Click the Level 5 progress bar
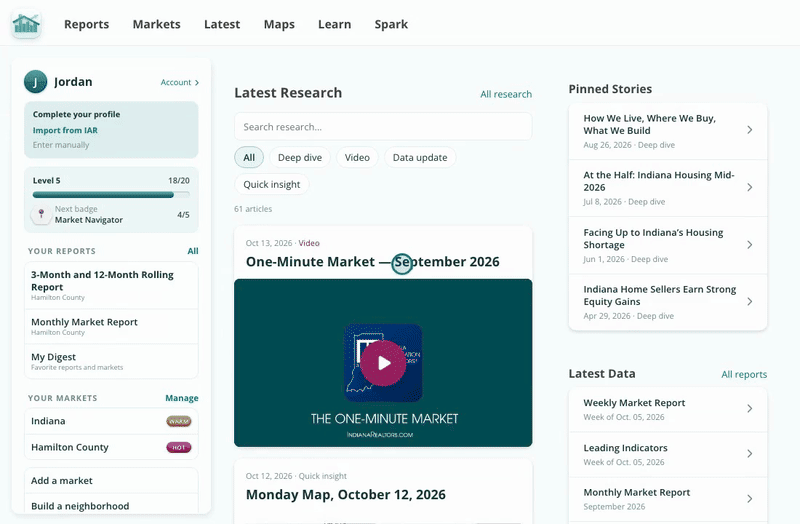800x524 pixels. [111, 194]
